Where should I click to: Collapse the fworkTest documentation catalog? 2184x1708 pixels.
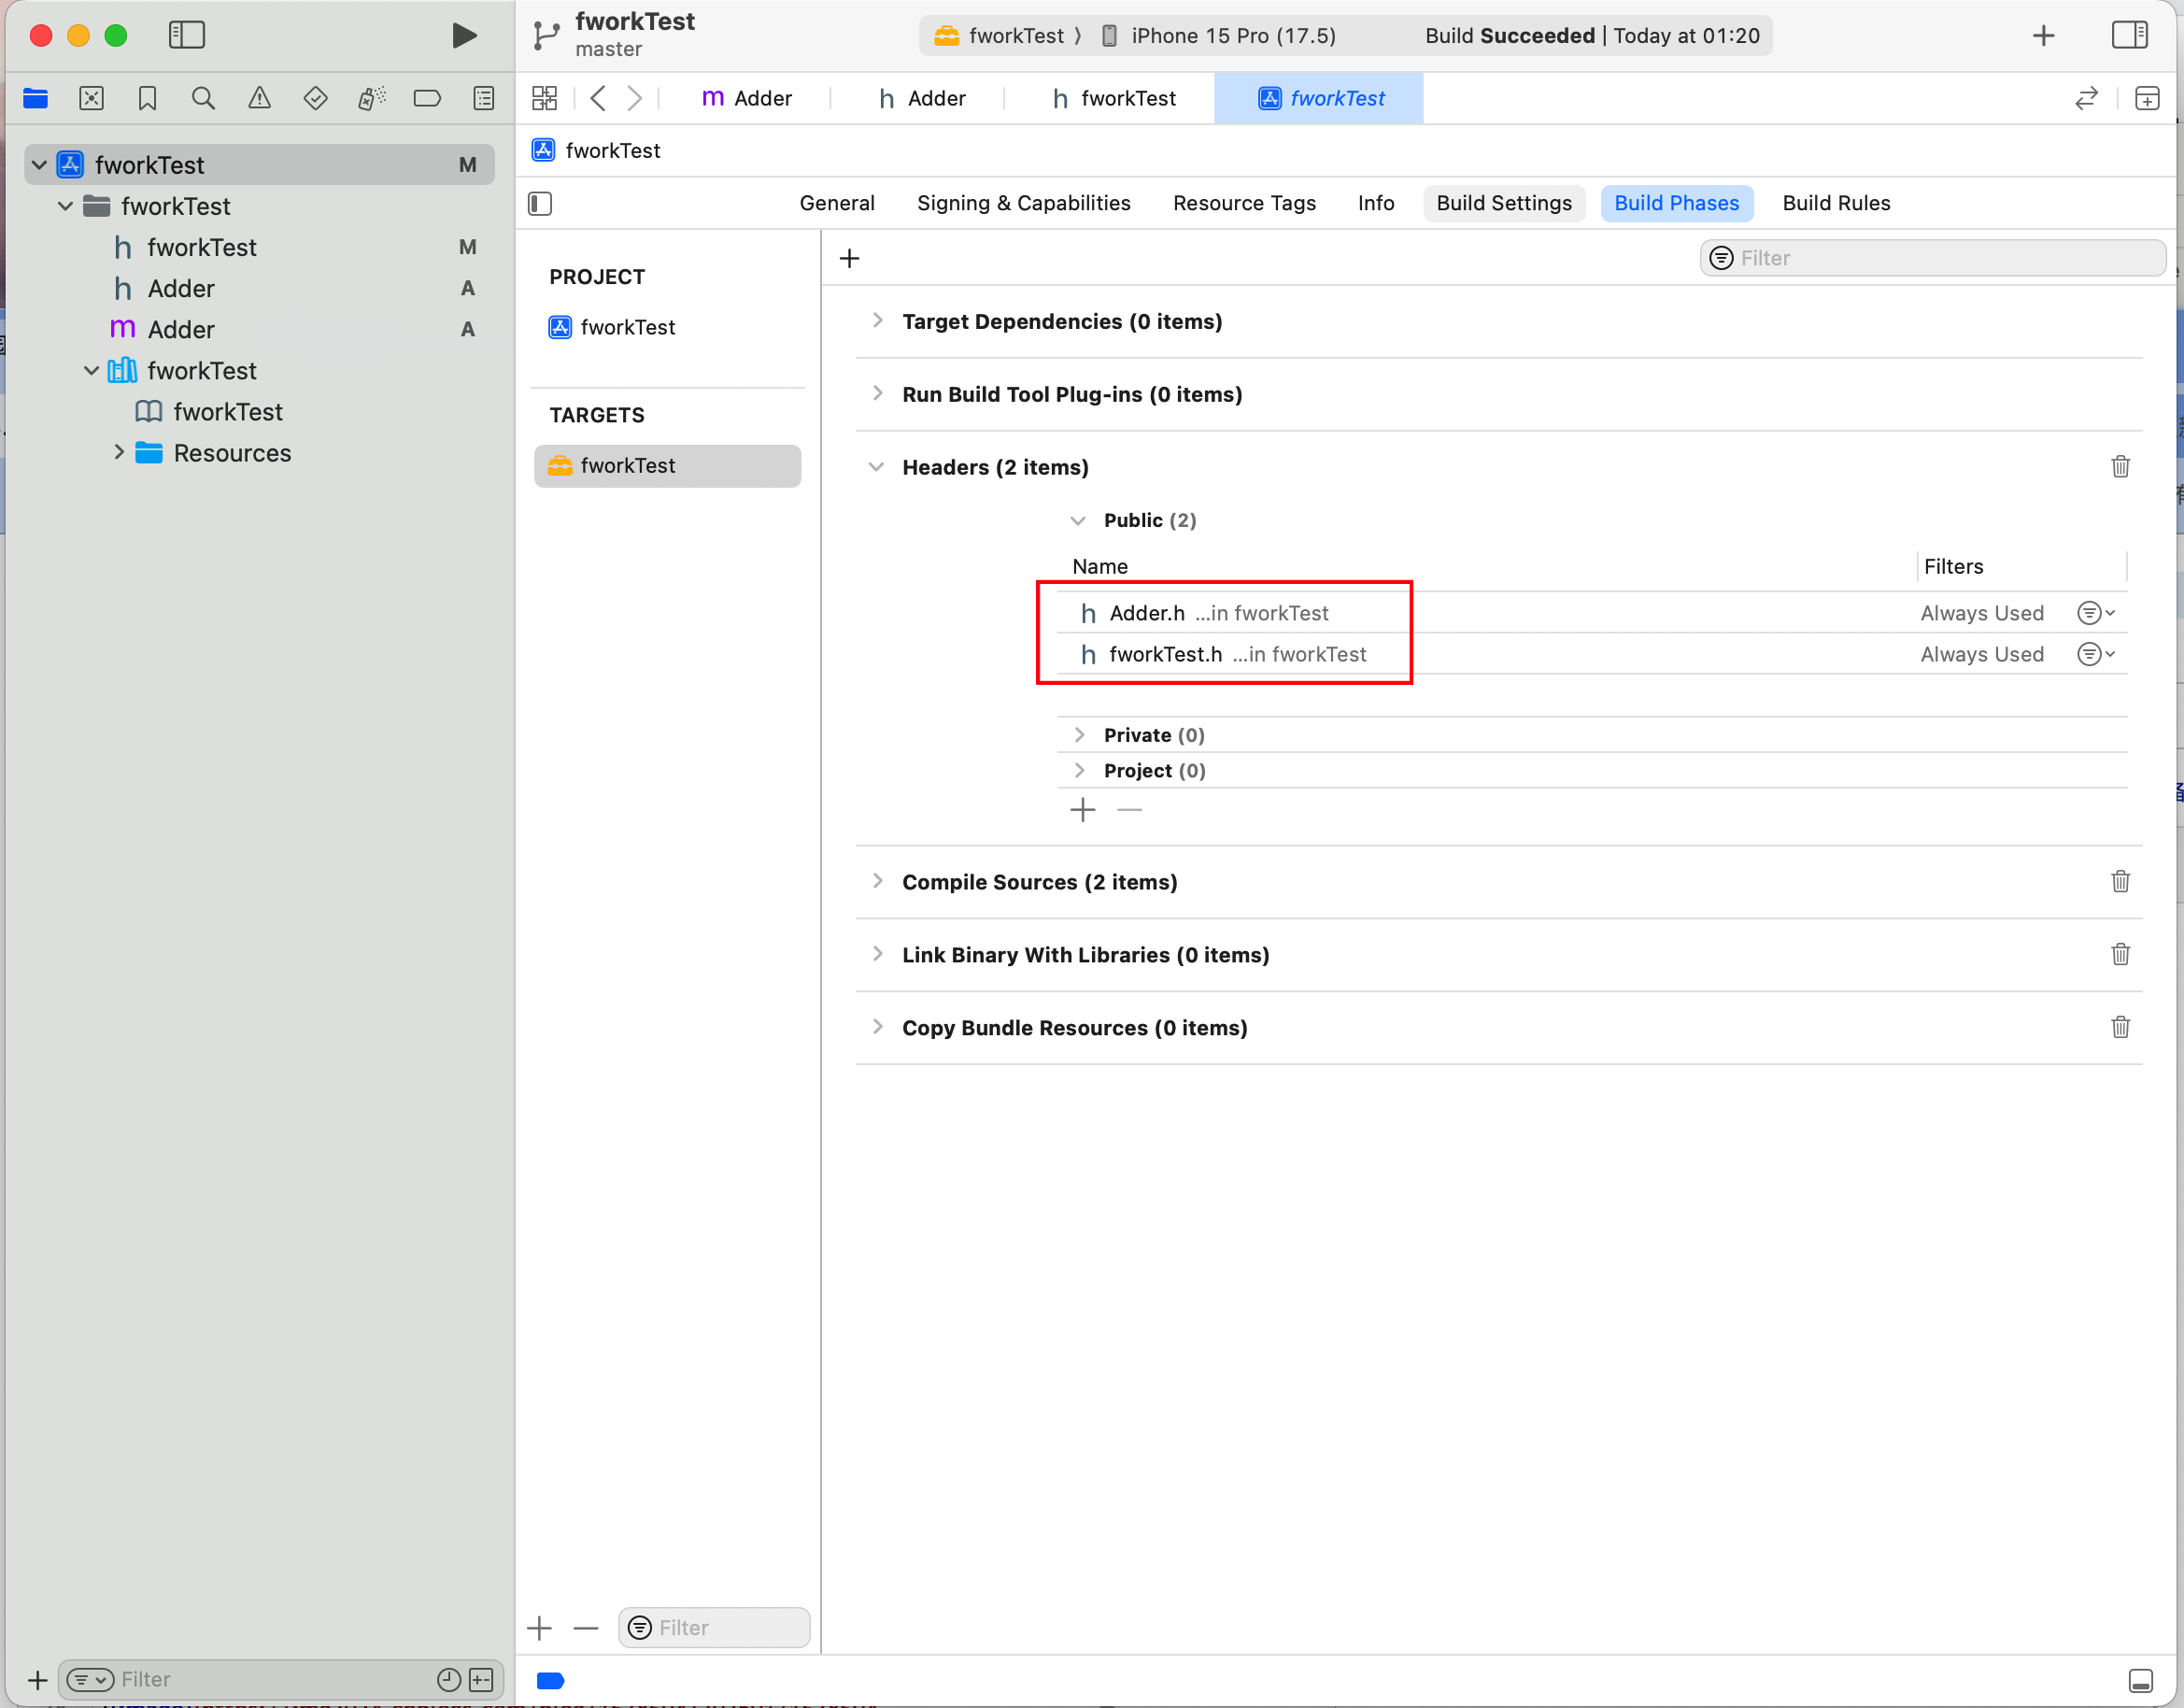pos(91,371)
